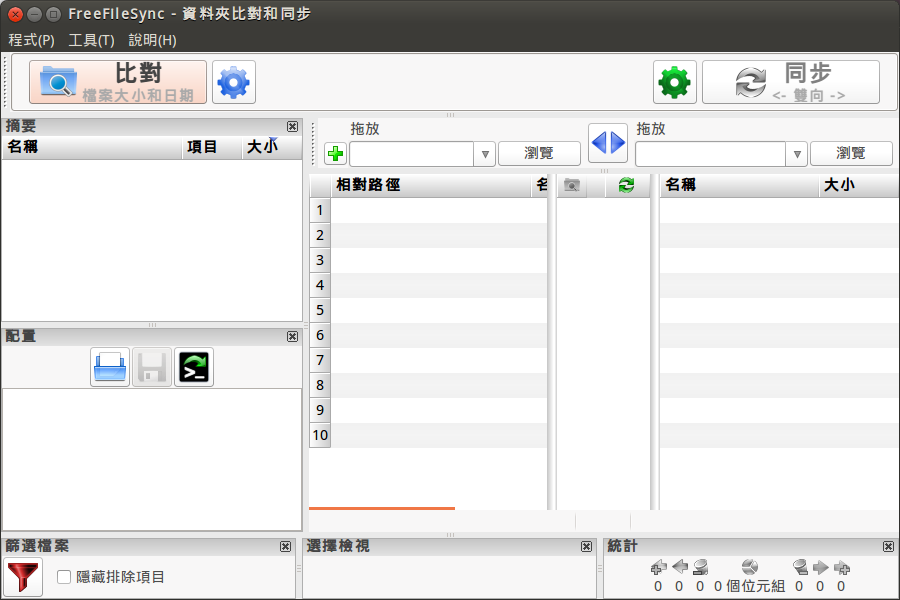Click the 同步 synchronize button

(x=790, y=82)
